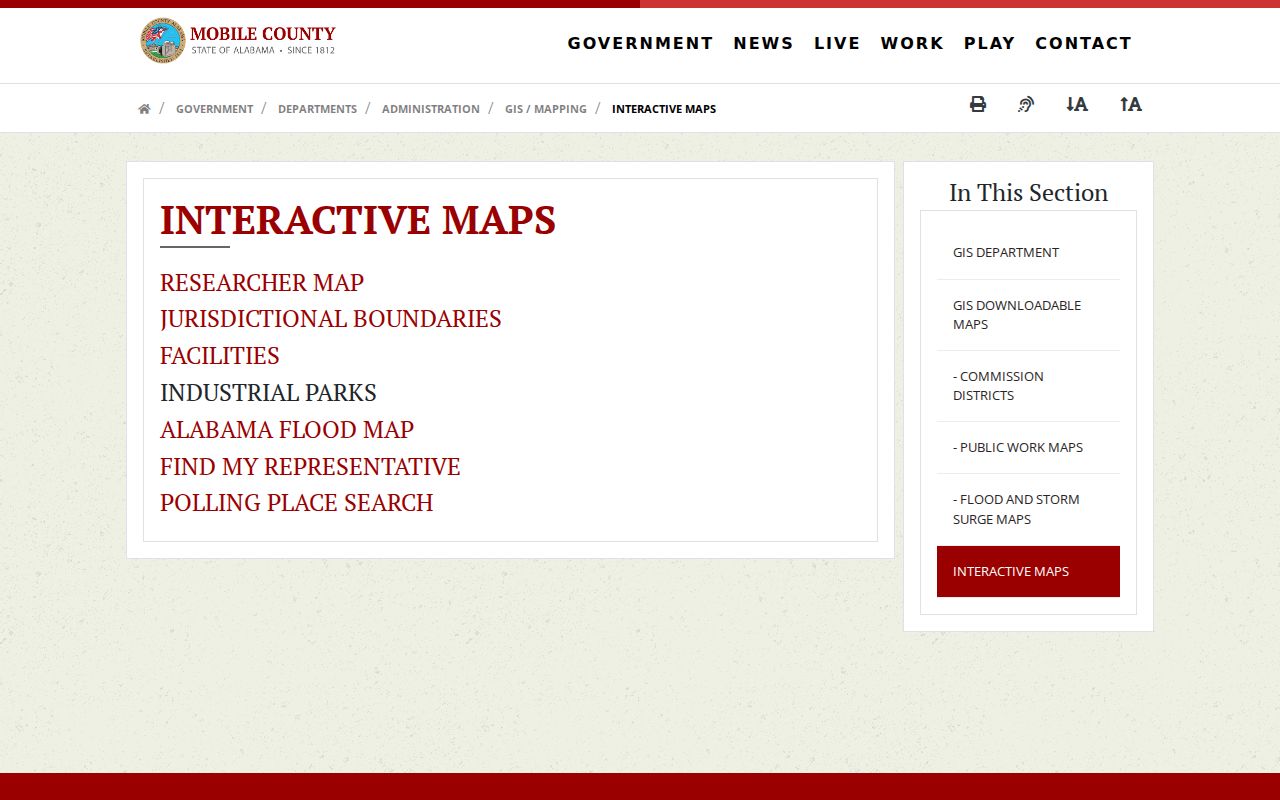Viewport: 1280px width, 800px height.
Task: Go to Flood and Storm Surge Maps
Action: [1028, 509]
